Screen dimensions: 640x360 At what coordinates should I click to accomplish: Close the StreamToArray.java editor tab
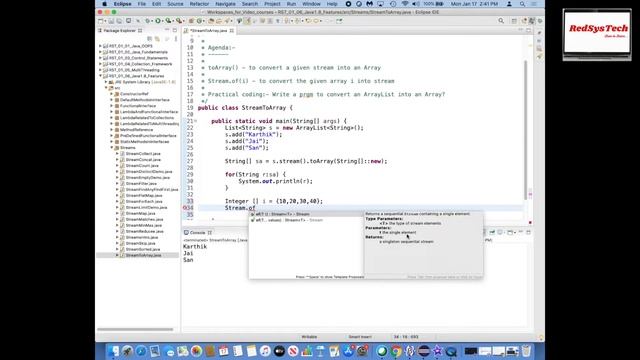coord(231,31)
